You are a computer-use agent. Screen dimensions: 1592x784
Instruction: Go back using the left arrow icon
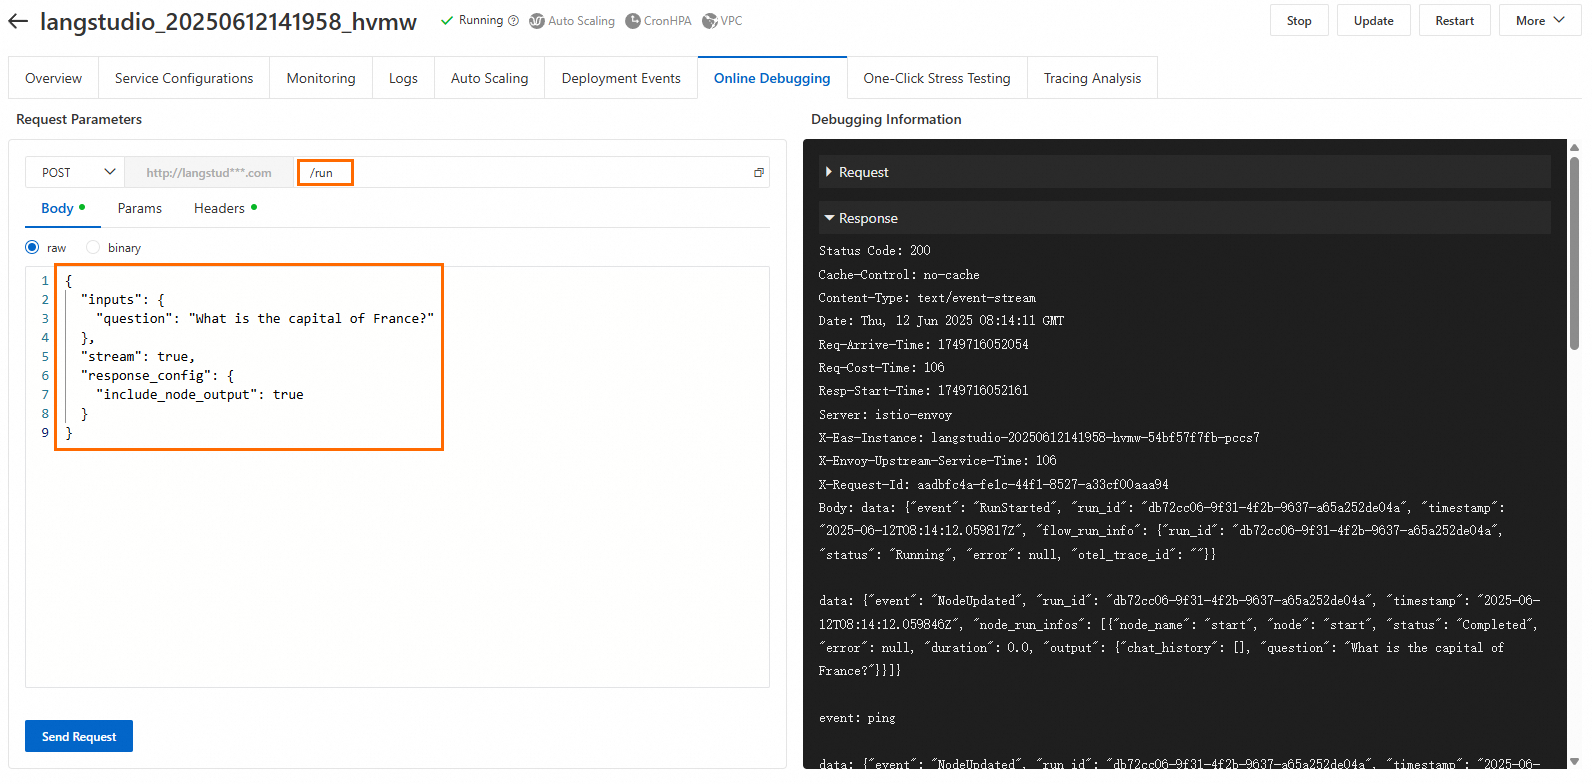(x=18, y=21)
